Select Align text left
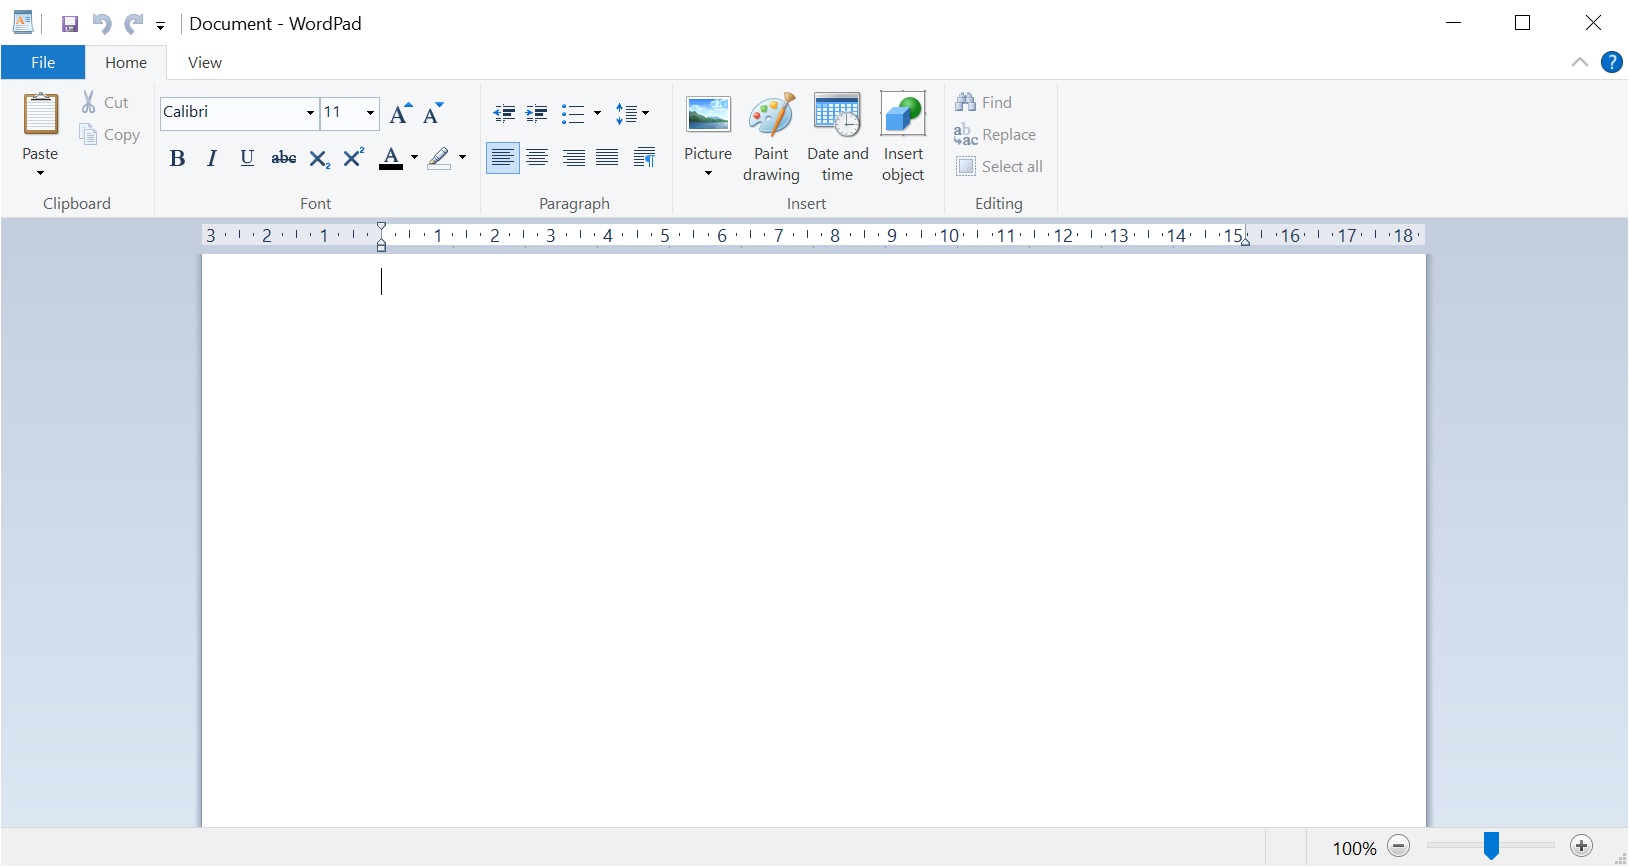The image size is (1629, 867). point(503,158)
